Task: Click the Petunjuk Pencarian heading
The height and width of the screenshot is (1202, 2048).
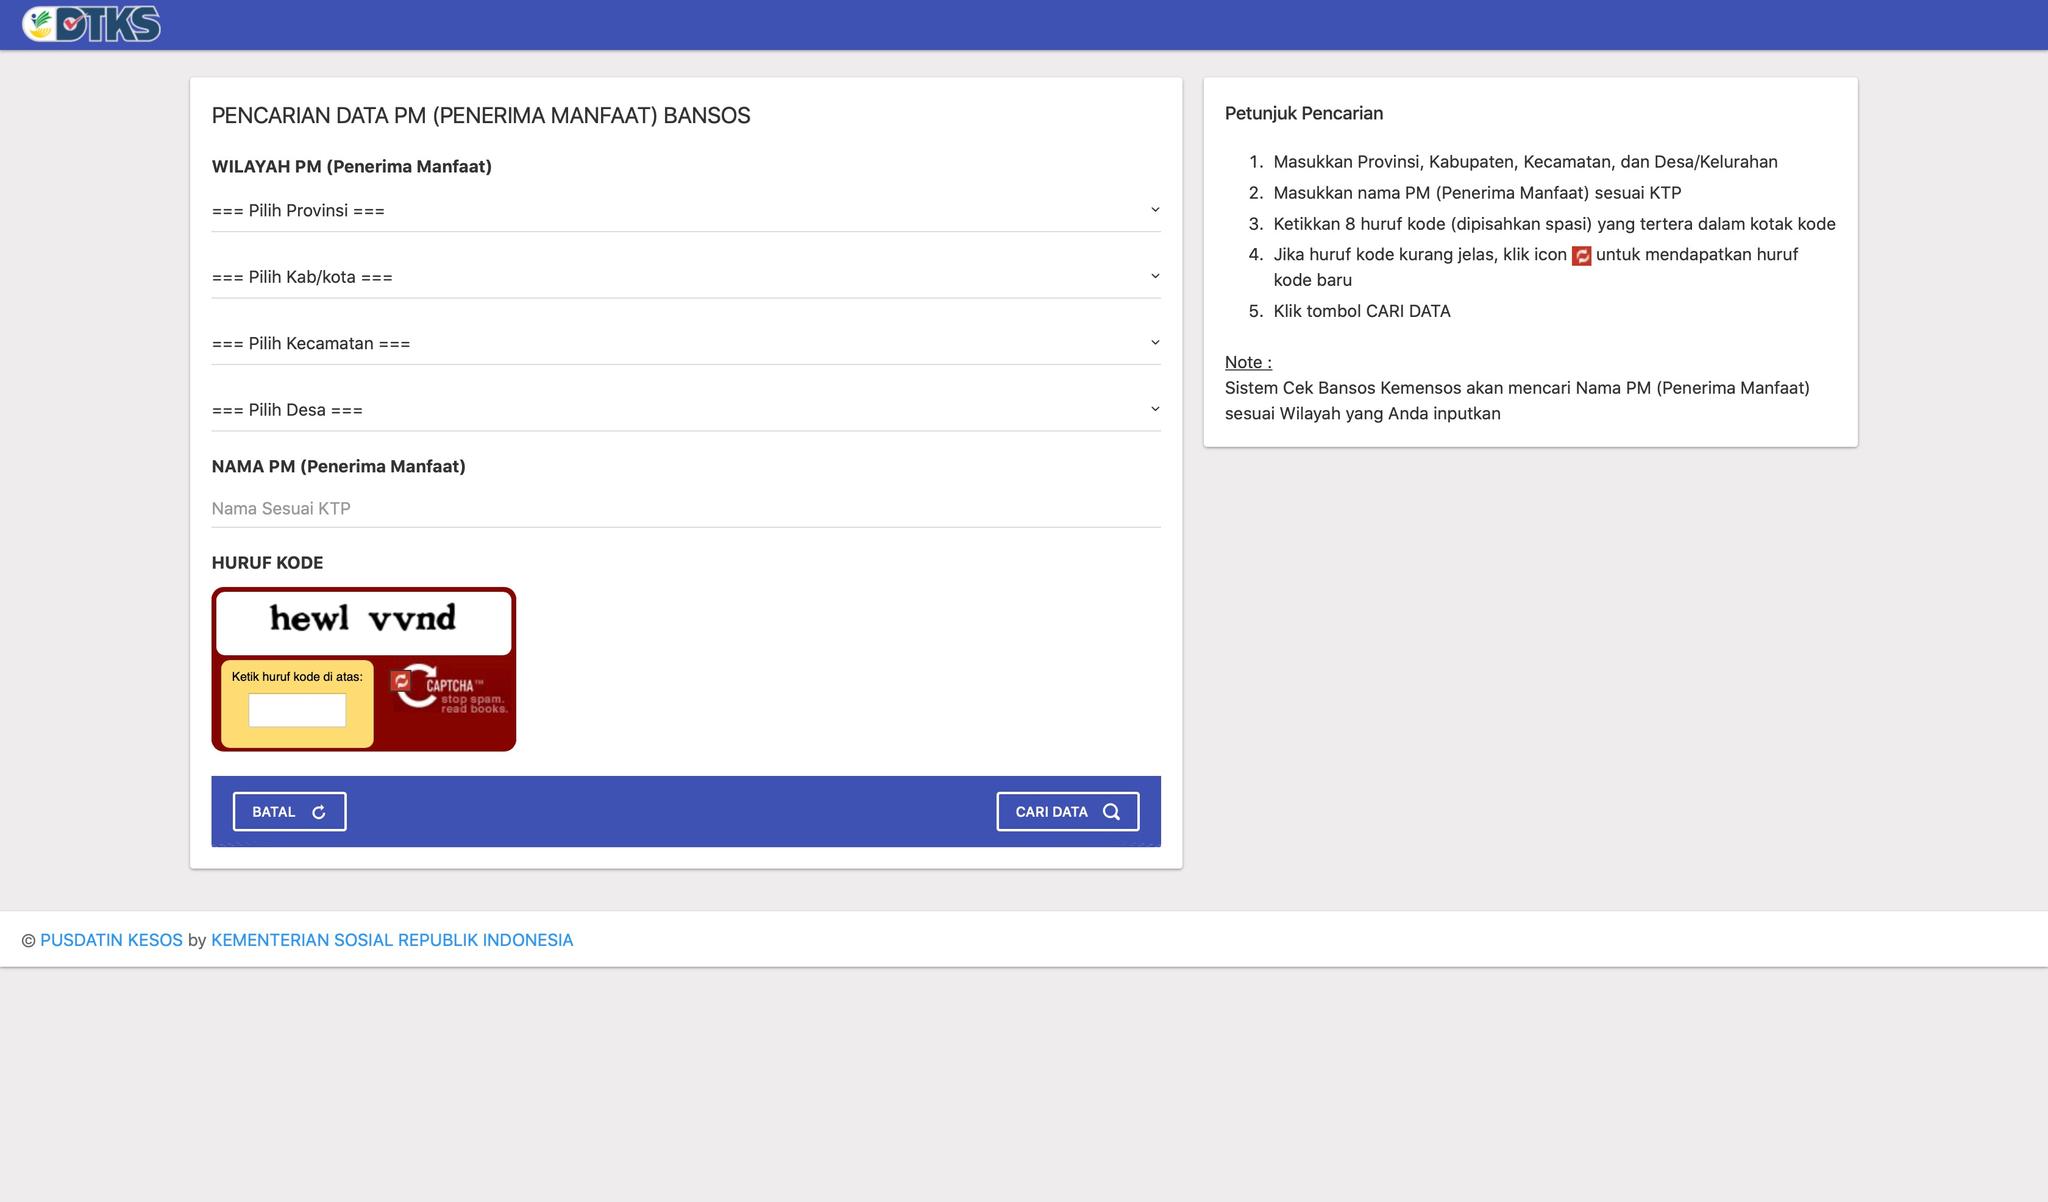Action: coord(1303,114)
